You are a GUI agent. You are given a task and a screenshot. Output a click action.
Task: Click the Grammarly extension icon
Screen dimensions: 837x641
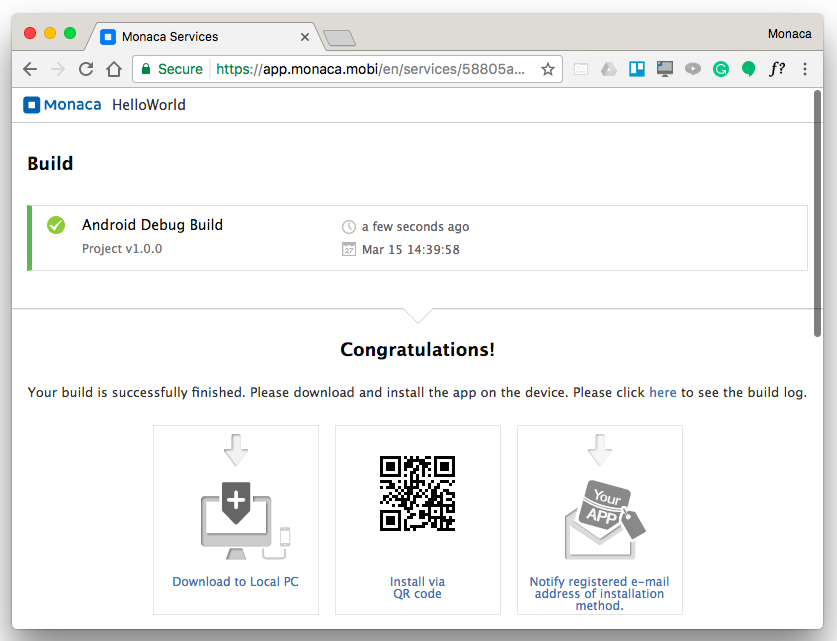tap(720, 69)
